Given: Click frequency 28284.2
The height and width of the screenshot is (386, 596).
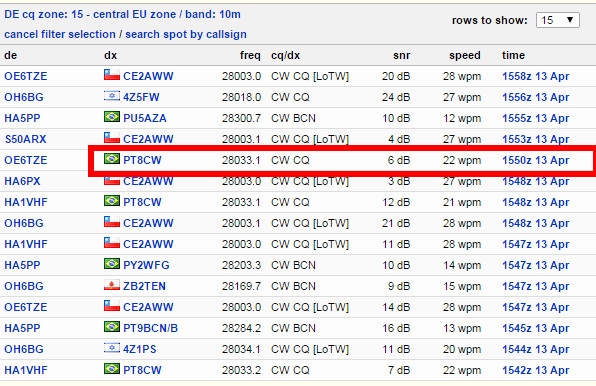Looking at the screenshot, I should pyautogui.click(x=241, y=328).
